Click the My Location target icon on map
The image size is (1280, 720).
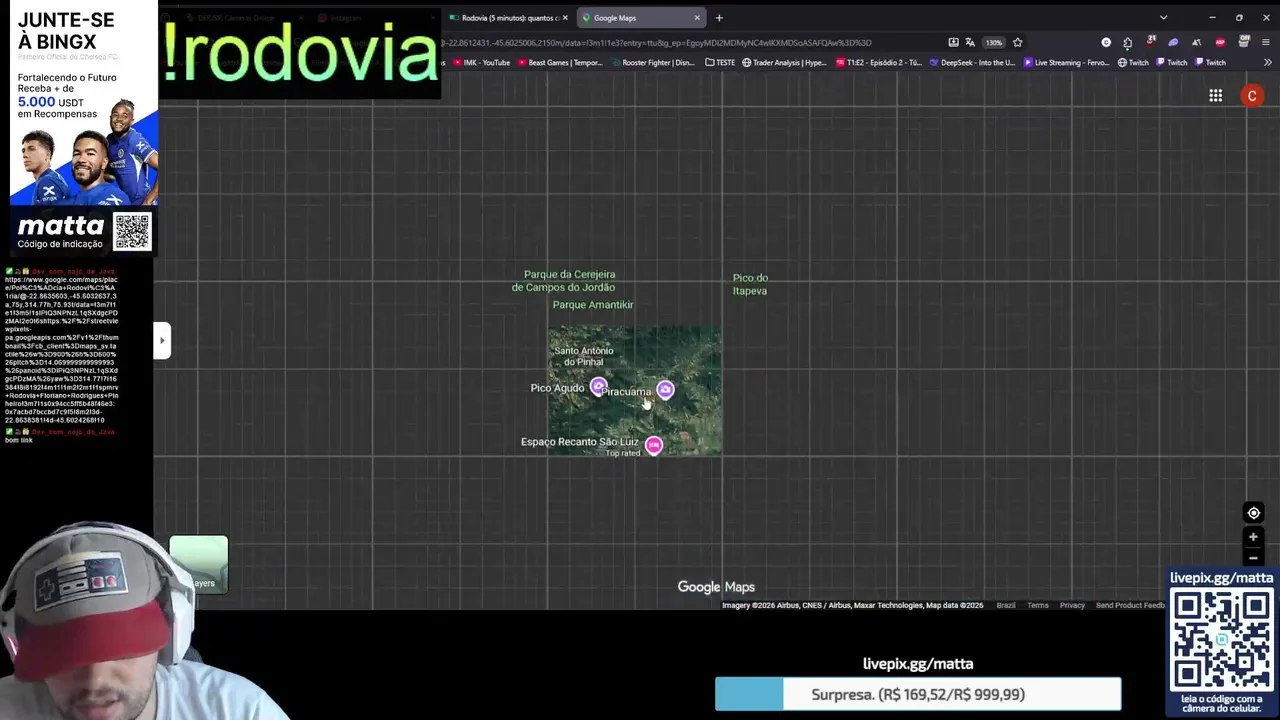(1253, 513)
